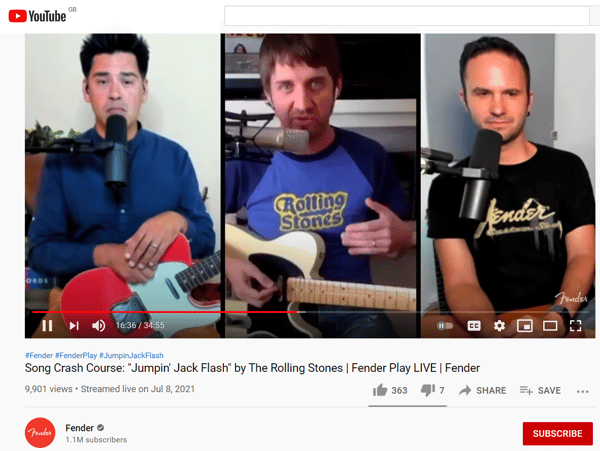Dislike the video with thumbs down
The image size is (600, 451).
[x=433, y=390]
